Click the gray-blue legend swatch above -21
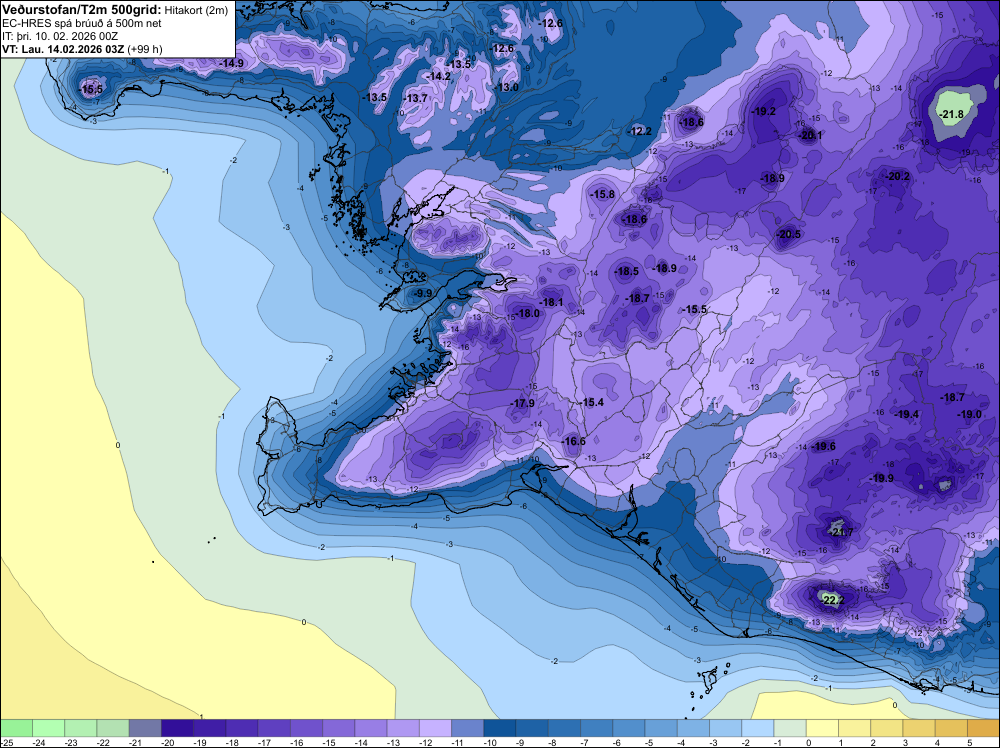This screenshot has width=1000, height=748. [145, 728]
